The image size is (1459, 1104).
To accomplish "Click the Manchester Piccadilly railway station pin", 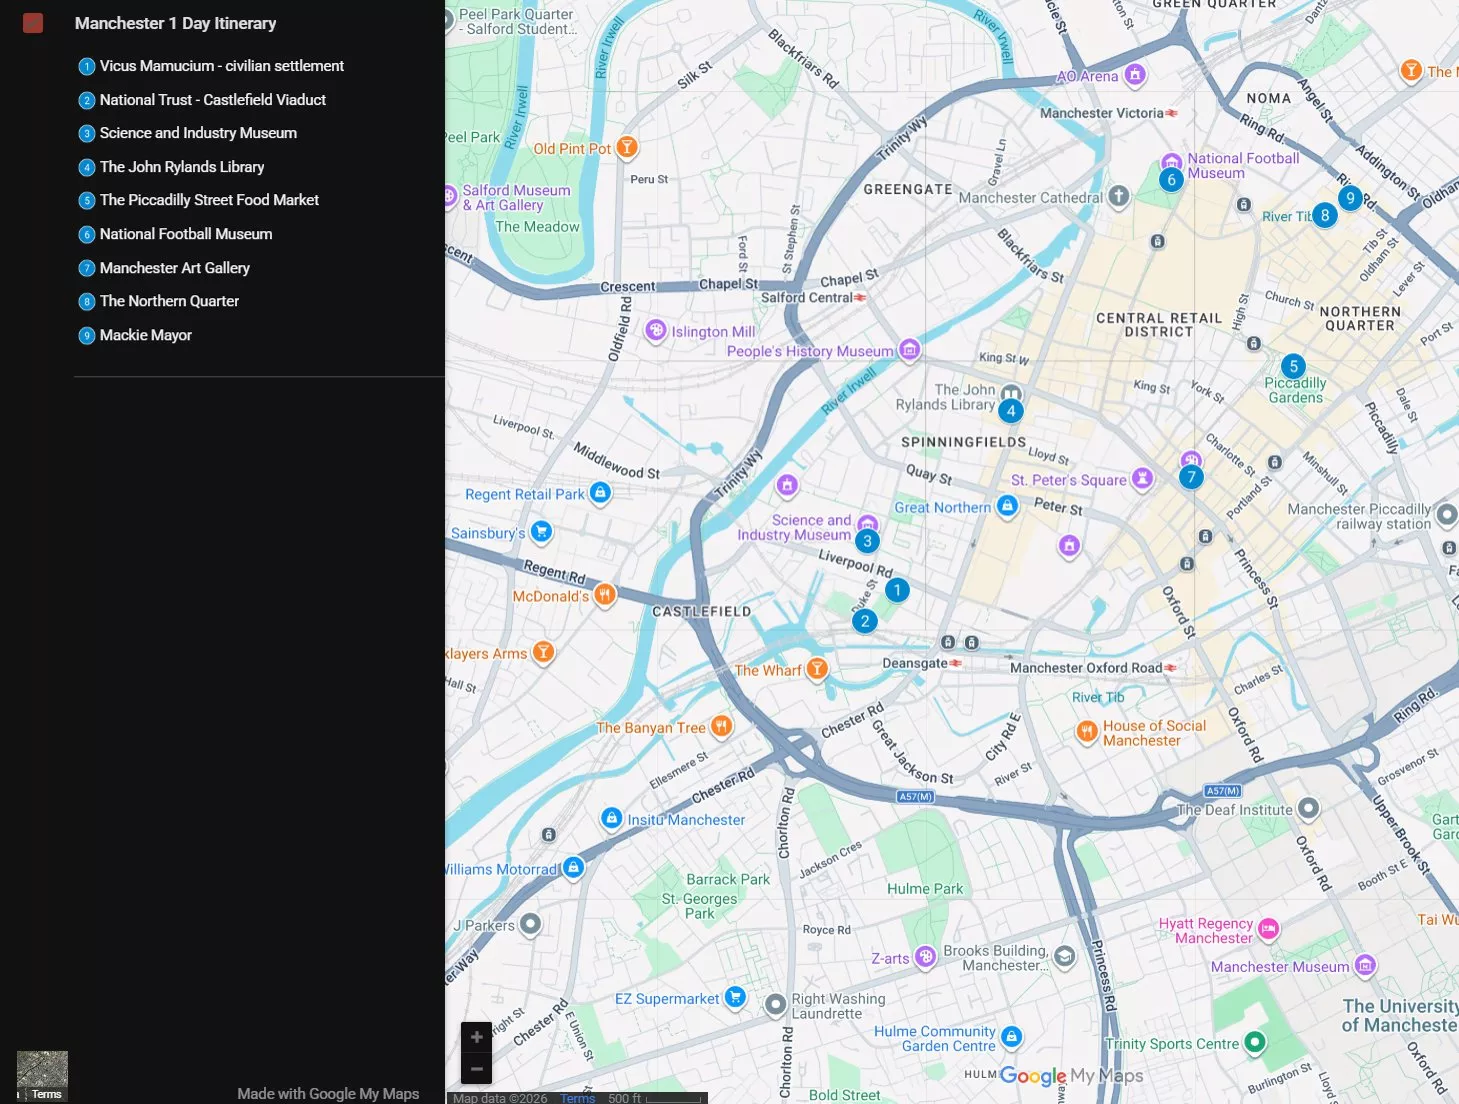I will click(x=1446, y=515).
